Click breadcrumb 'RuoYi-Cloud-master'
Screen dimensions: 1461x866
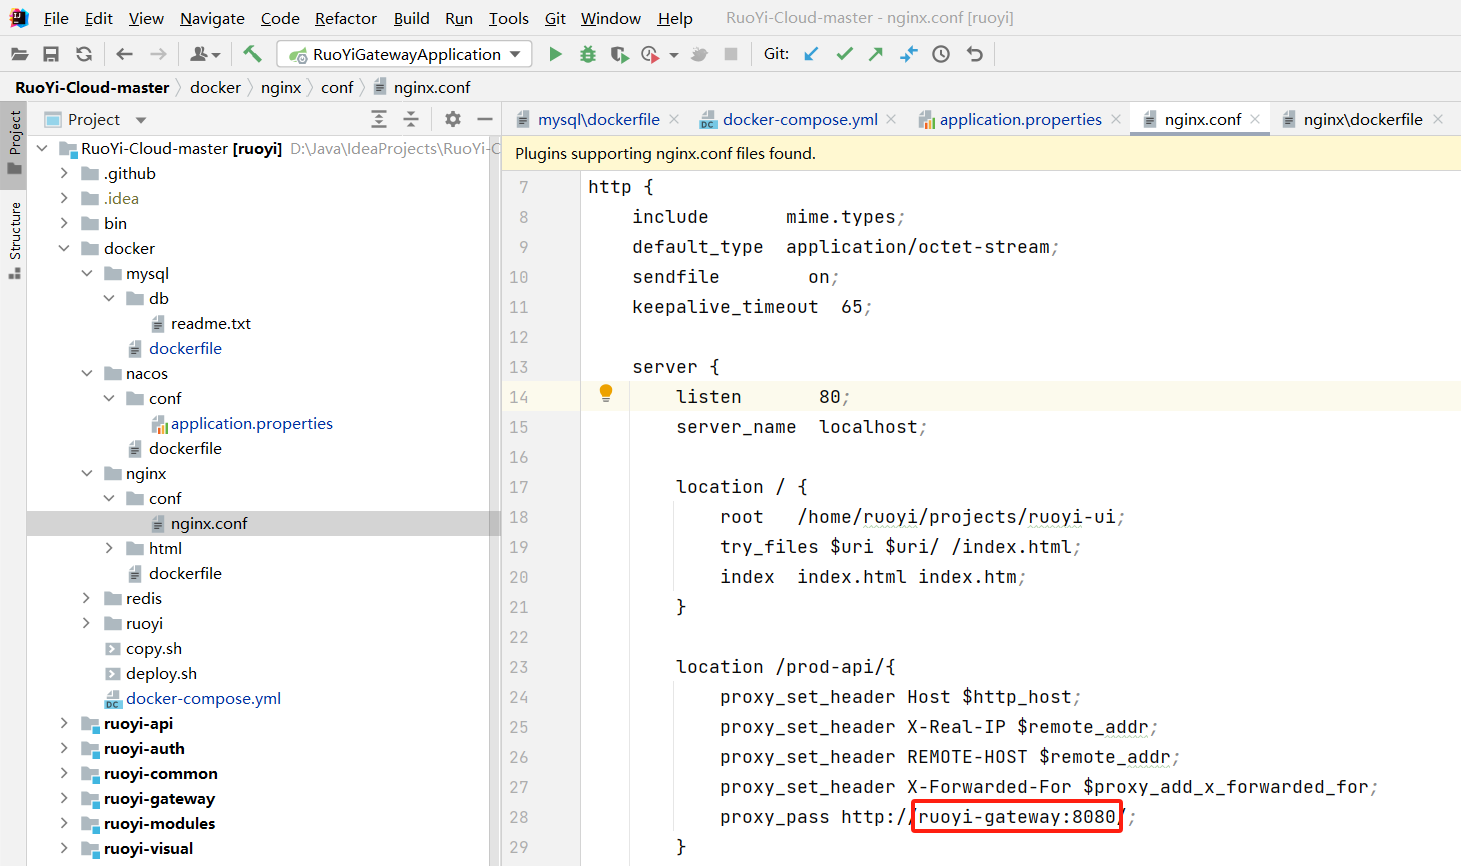pos(92,87)
